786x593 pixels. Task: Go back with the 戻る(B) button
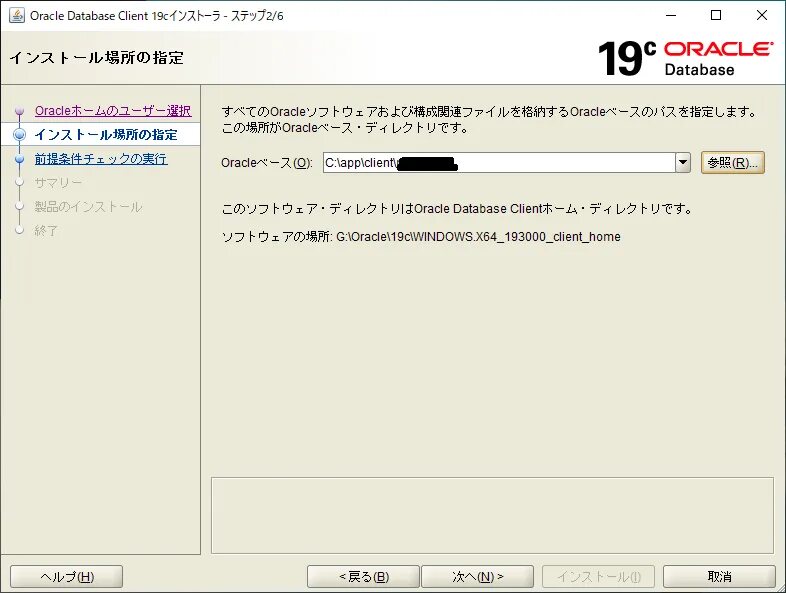click(363, 577)
